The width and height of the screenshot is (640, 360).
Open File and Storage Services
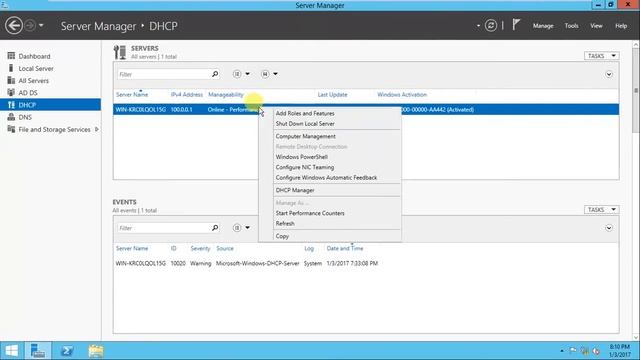tap(54, 129)
